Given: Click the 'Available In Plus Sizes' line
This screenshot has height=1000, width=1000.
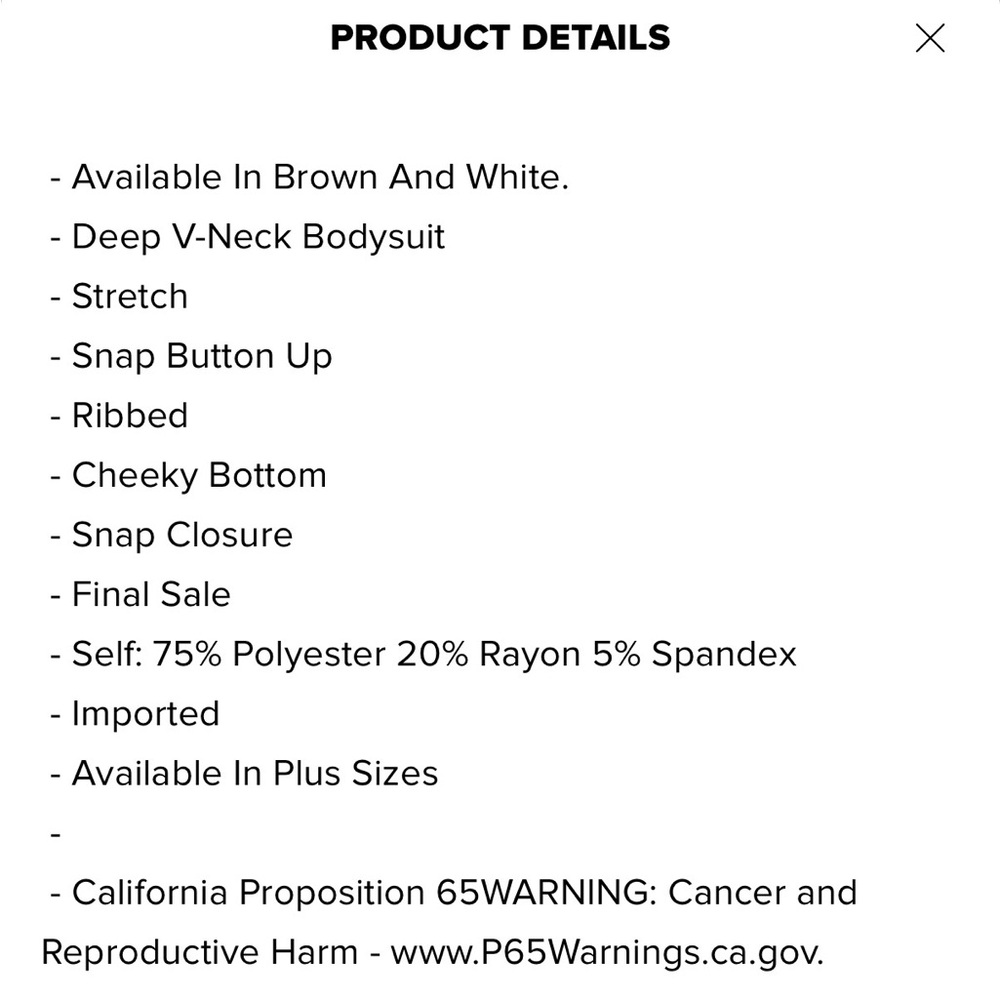Looking at the screenshot, I should tap(244, 773).
